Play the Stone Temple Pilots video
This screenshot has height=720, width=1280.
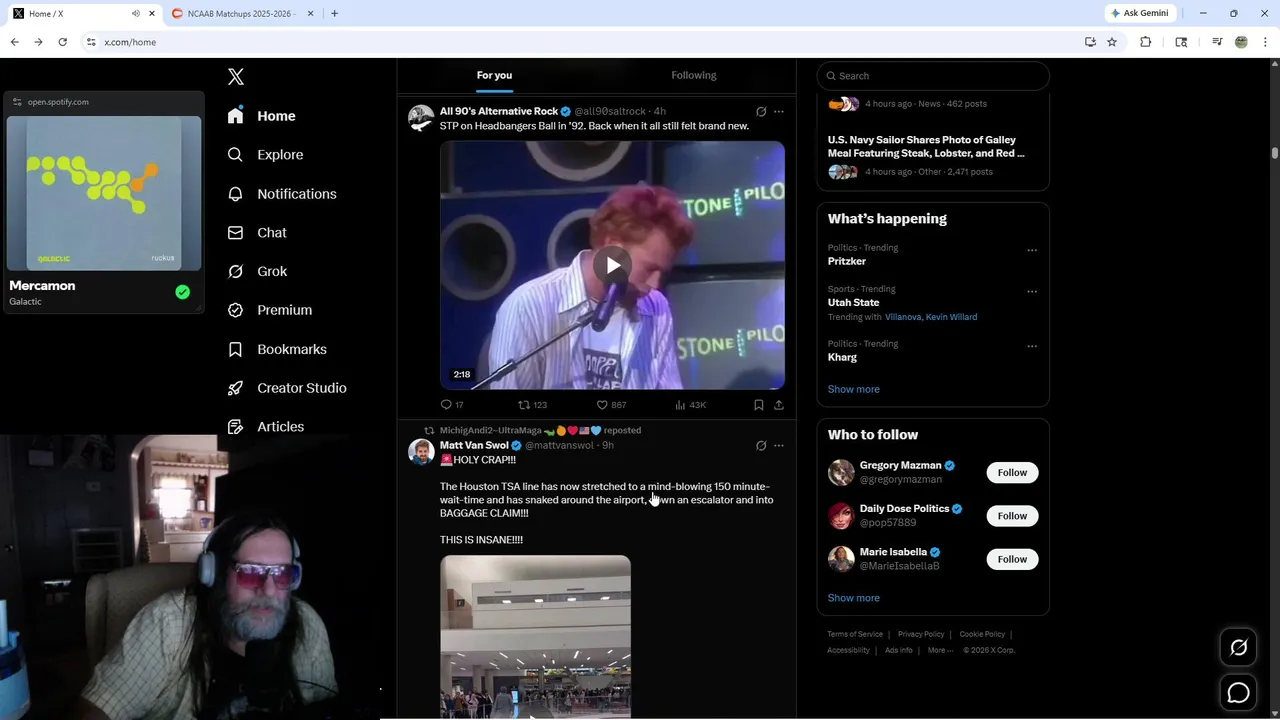(612, 265)
